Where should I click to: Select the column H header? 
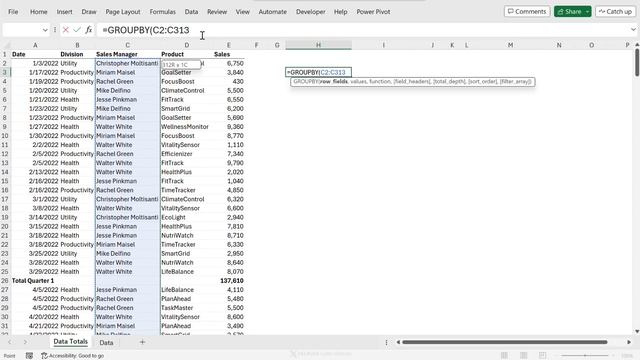pyautogui.click(x=318, y=45)
